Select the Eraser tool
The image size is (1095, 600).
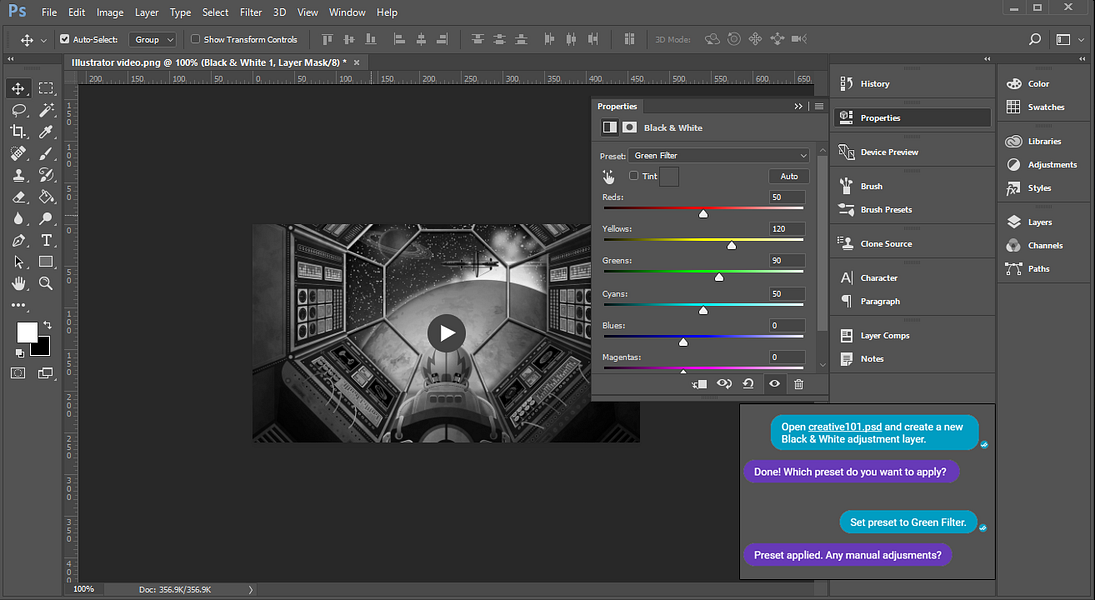(x=18, y=197)
